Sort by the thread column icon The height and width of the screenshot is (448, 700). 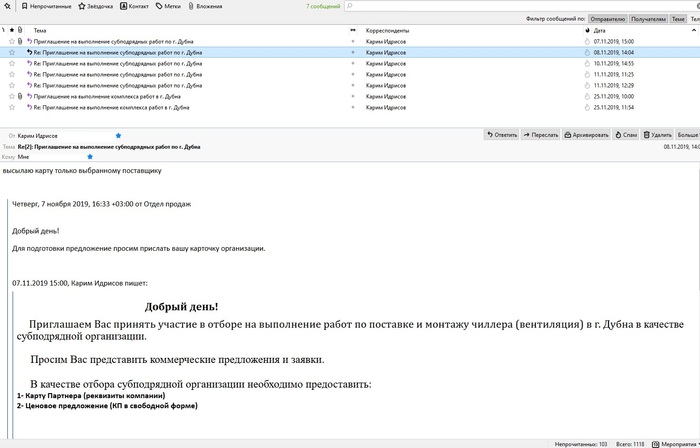pyautogui.click(x=3, y=30)
